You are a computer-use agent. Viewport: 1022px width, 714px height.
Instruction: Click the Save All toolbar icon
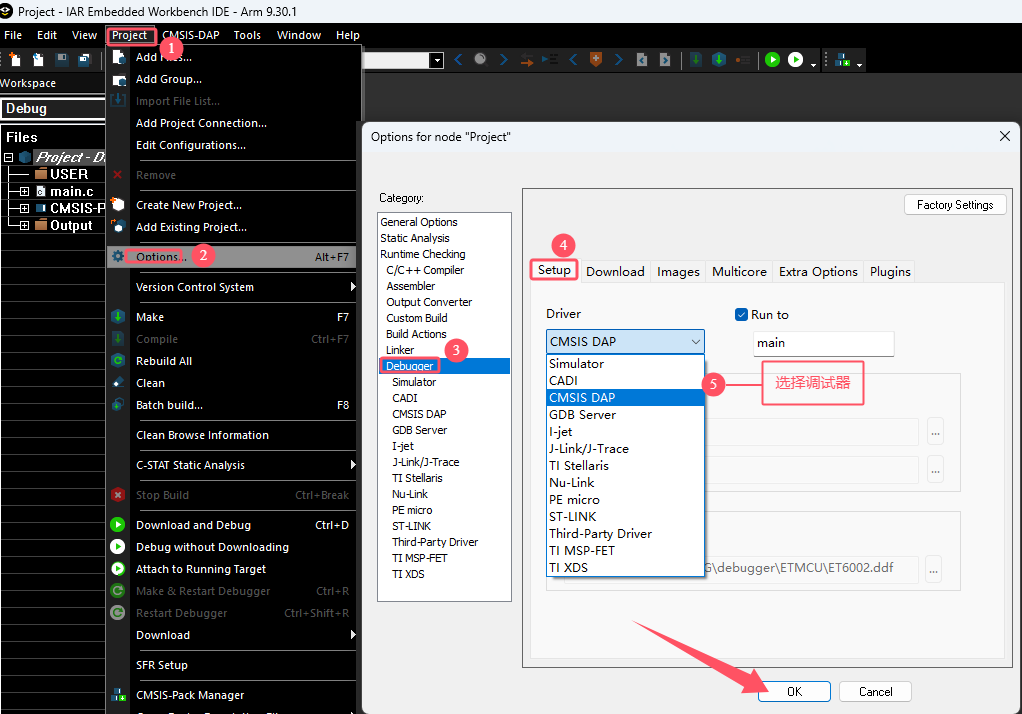click(x=85, y=60)
